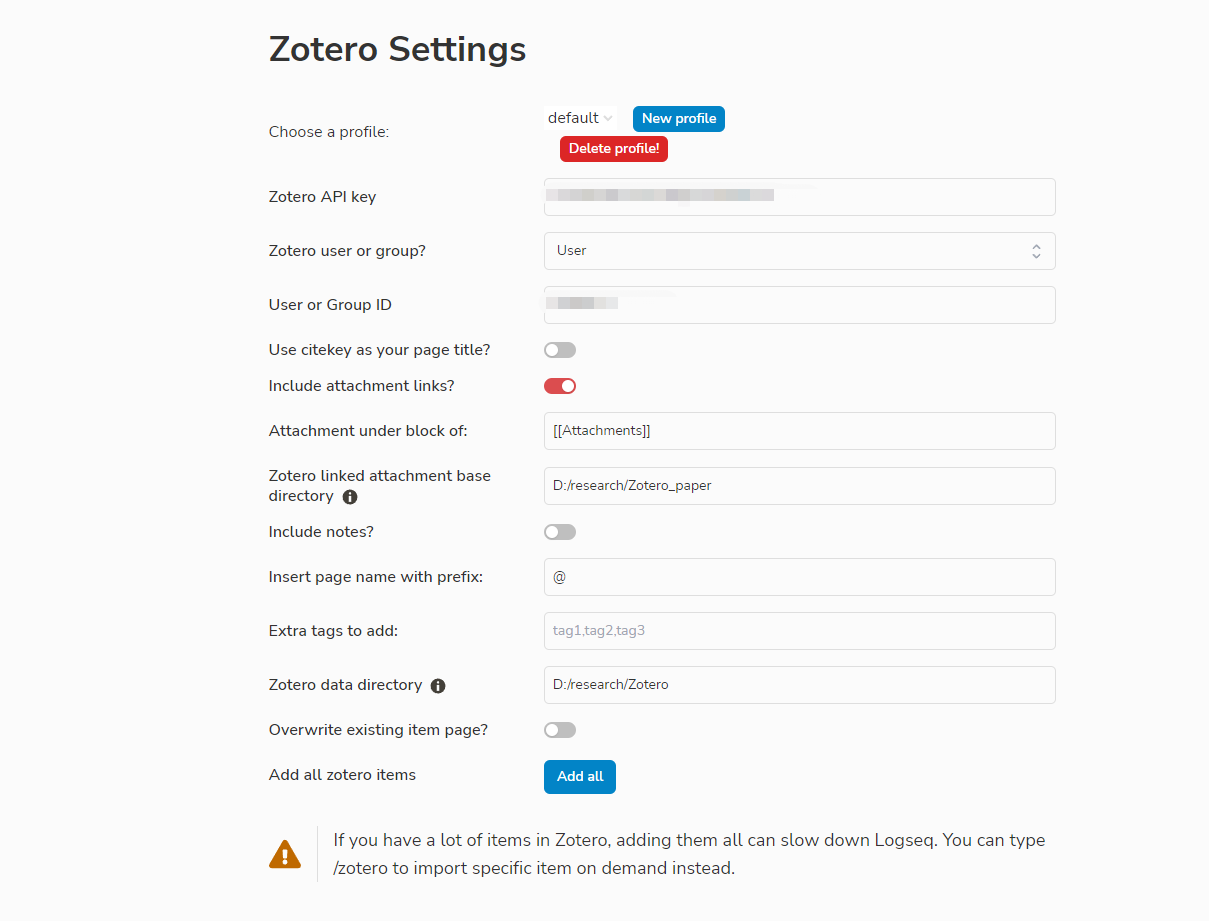Click the Zotero_paper base directory field
Viewport: 1209px width, 921px height.
[x=798, y=485]
